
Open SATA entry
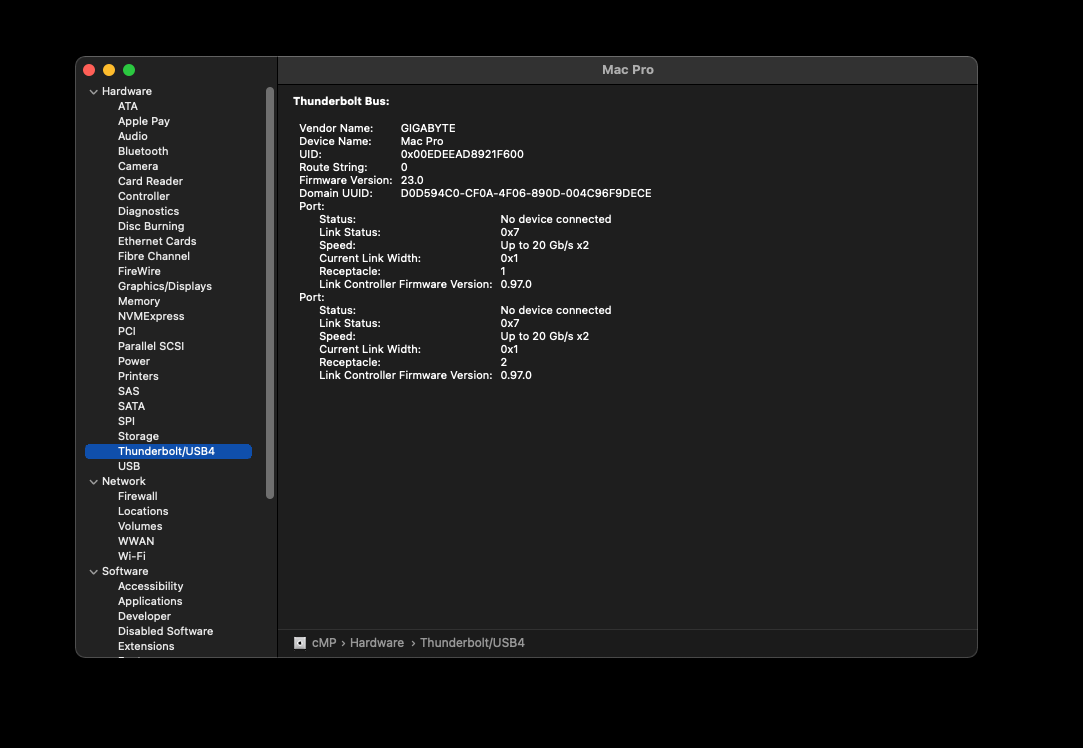[131, 406]
